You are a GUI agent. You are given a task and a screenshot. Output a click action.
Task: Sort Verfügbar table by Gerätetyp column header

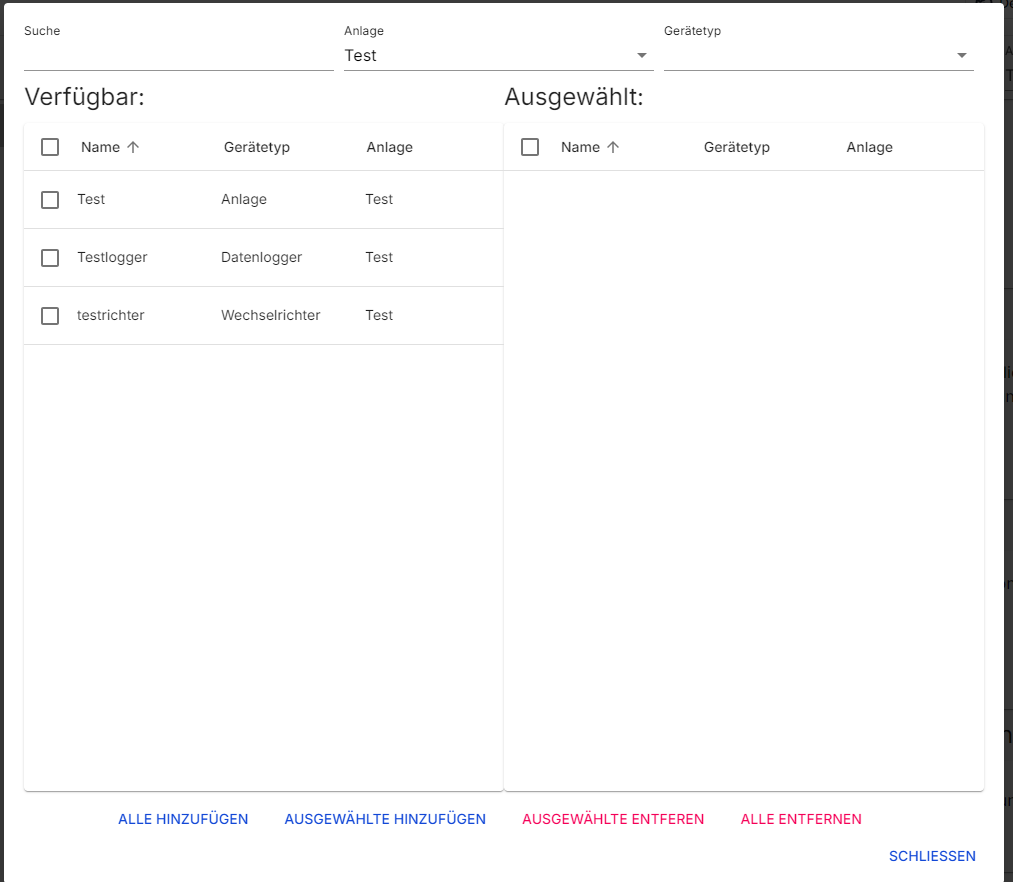[257, 147]
